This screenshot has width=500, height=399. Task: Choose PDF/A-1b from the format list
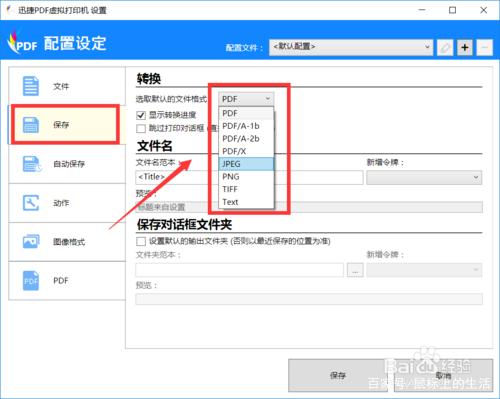[x=246, y=126]
